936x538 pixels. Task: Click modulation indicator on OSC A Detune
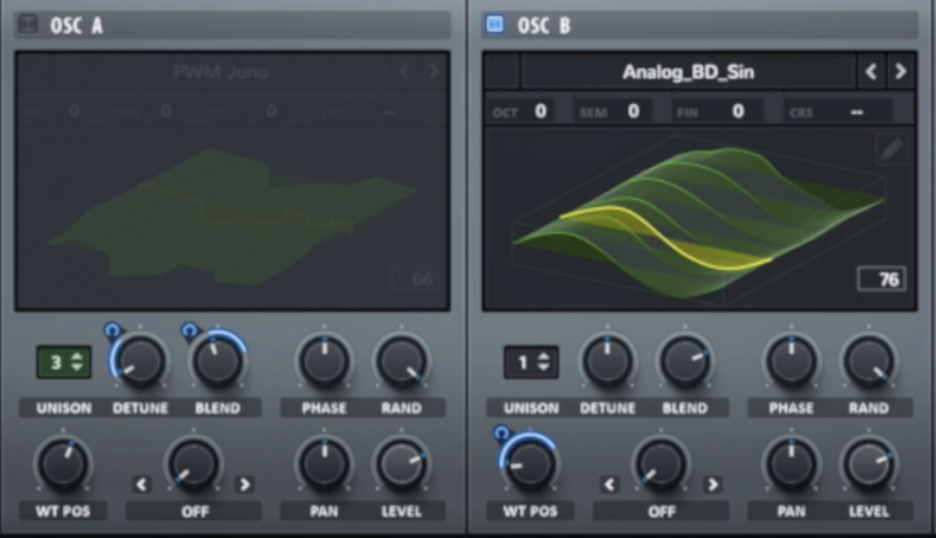click(x=112, y=330)
